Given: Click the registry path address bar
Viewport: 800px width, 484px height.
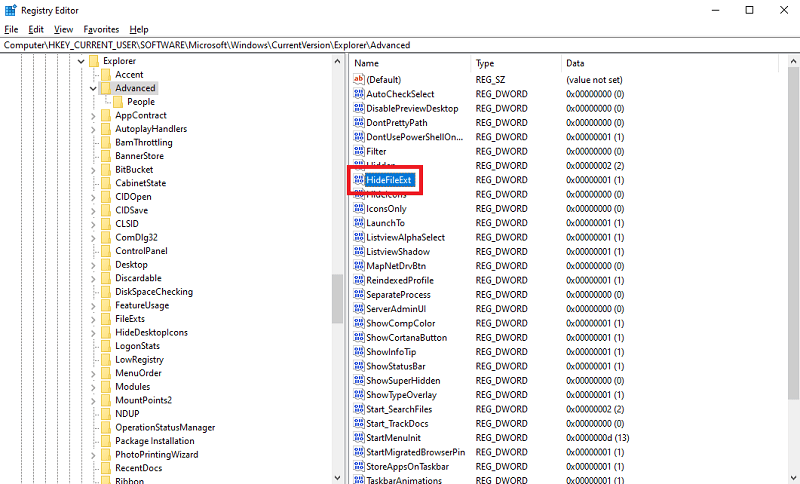Looking at the screenshot, I should click(400, 45).
